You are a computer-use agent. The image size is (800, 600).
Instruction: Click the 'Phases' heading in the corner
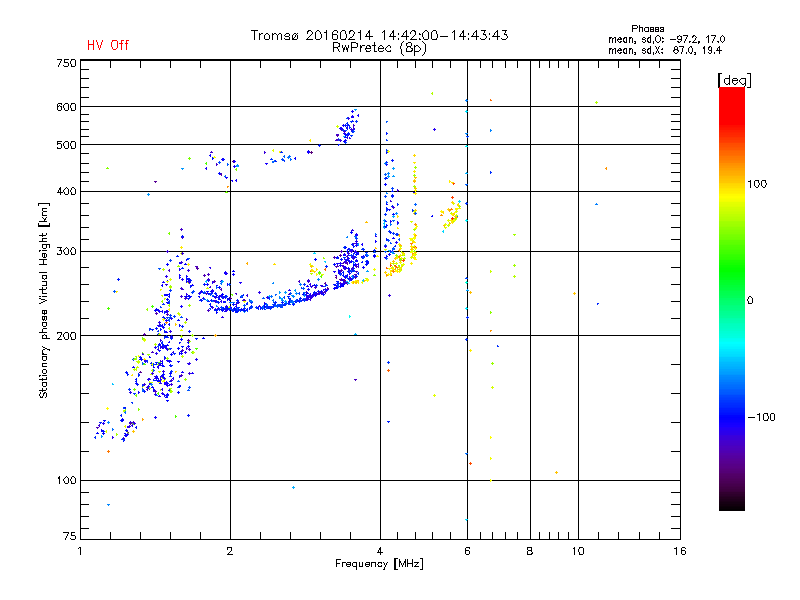pos(647,29)
